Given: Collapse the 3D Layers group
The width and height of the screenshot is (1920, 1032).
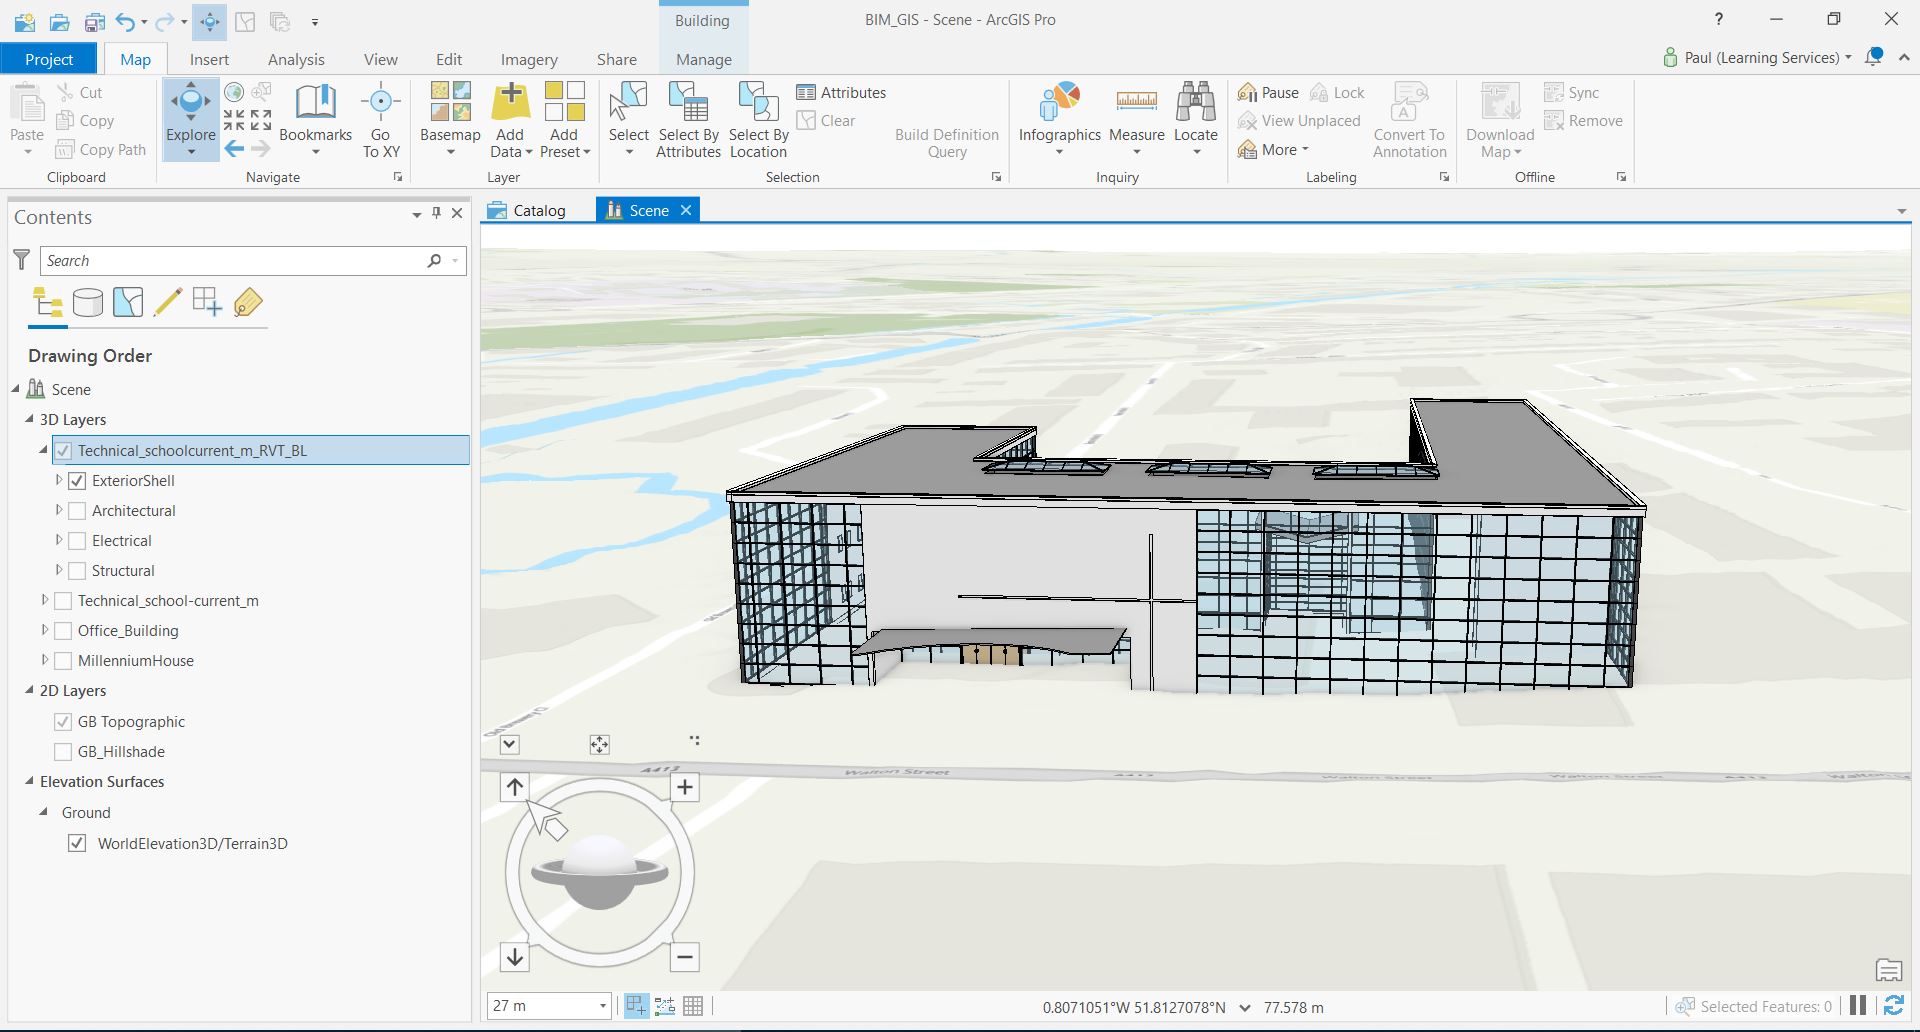Looking at the screenshot, I should [x=28, y=419].
